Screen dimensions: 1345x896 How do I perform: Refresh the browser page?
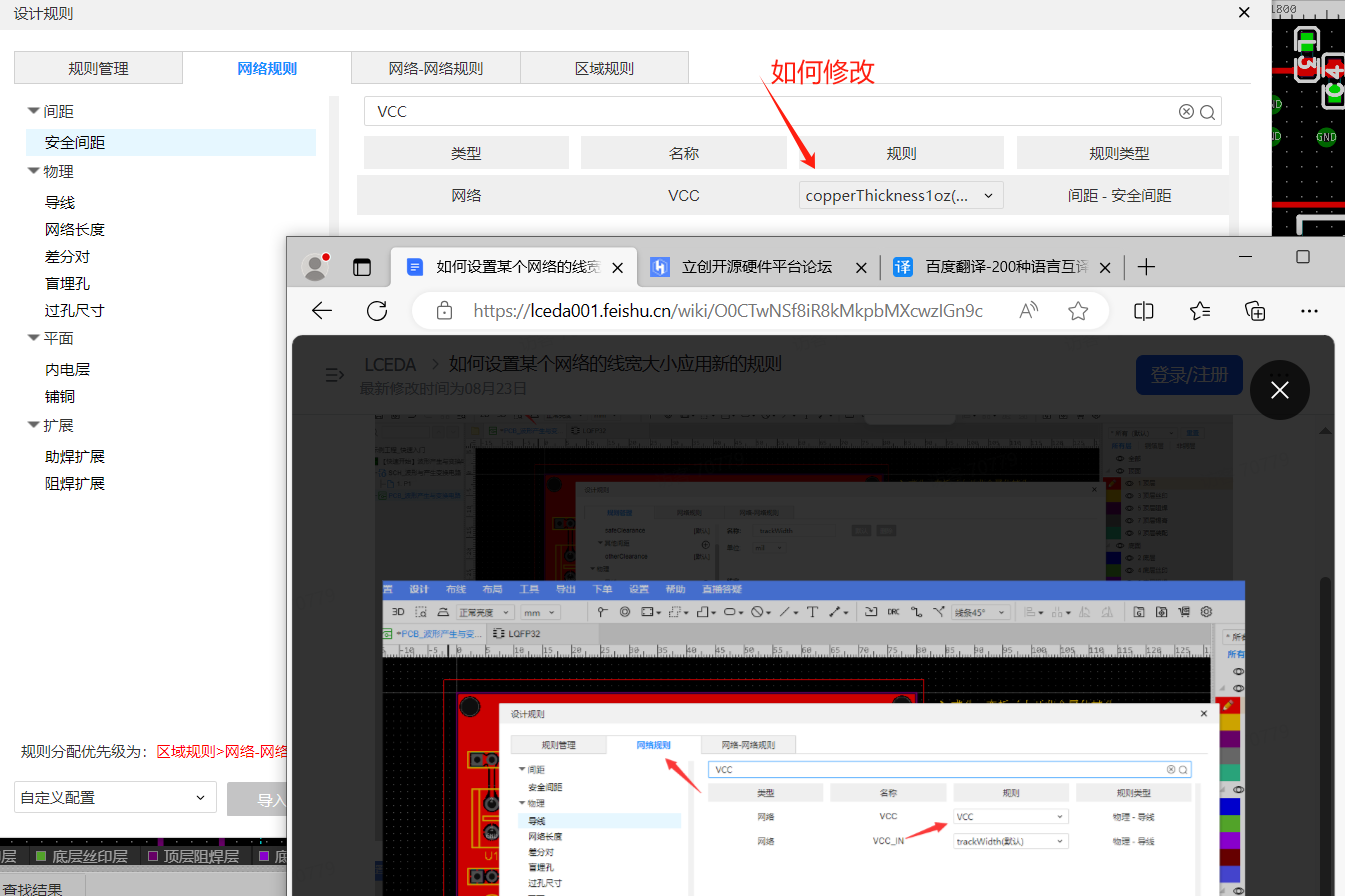(x=377, y=311)
